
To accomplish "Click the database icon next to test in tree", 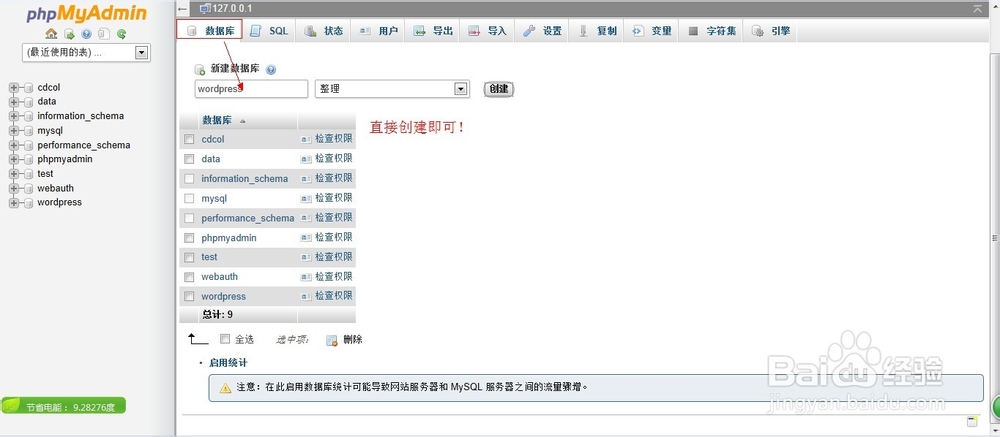I will pos(28,174).
